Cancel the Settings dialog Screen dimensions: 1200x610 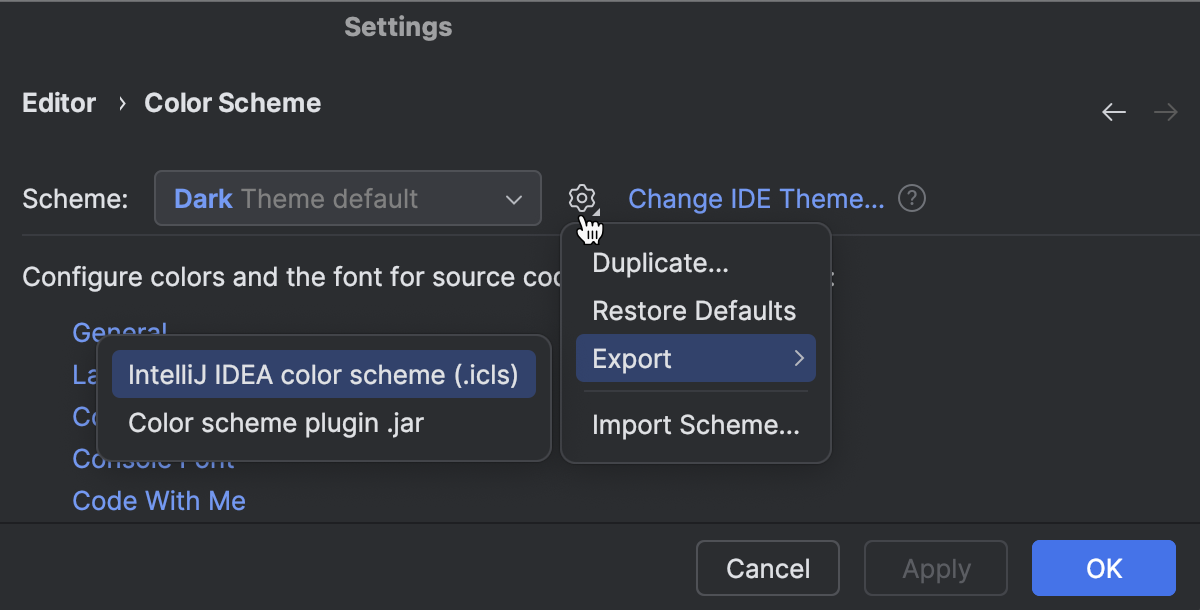click(x=767, y=568)
